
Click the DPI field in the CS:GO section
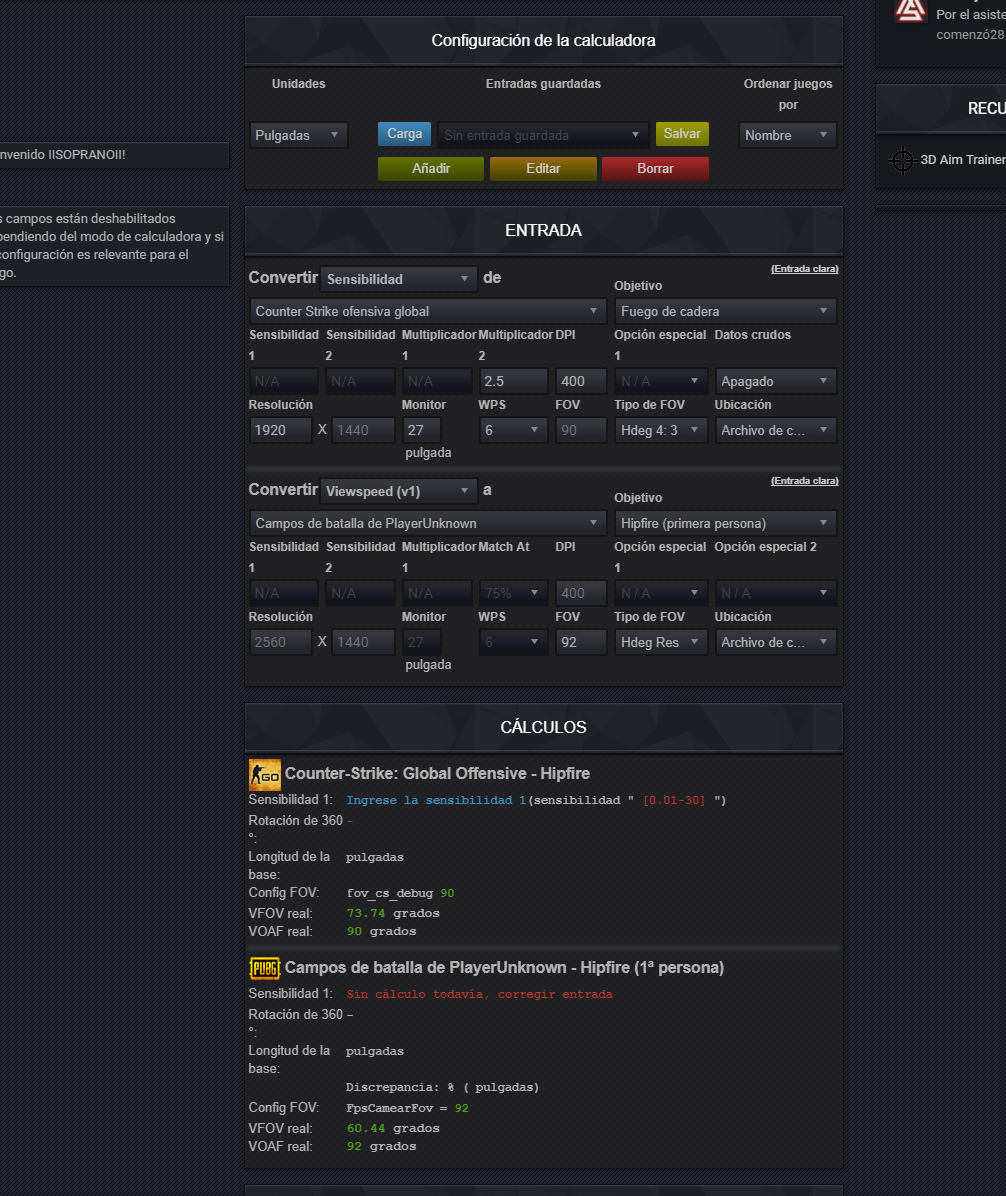pos(581,381)
